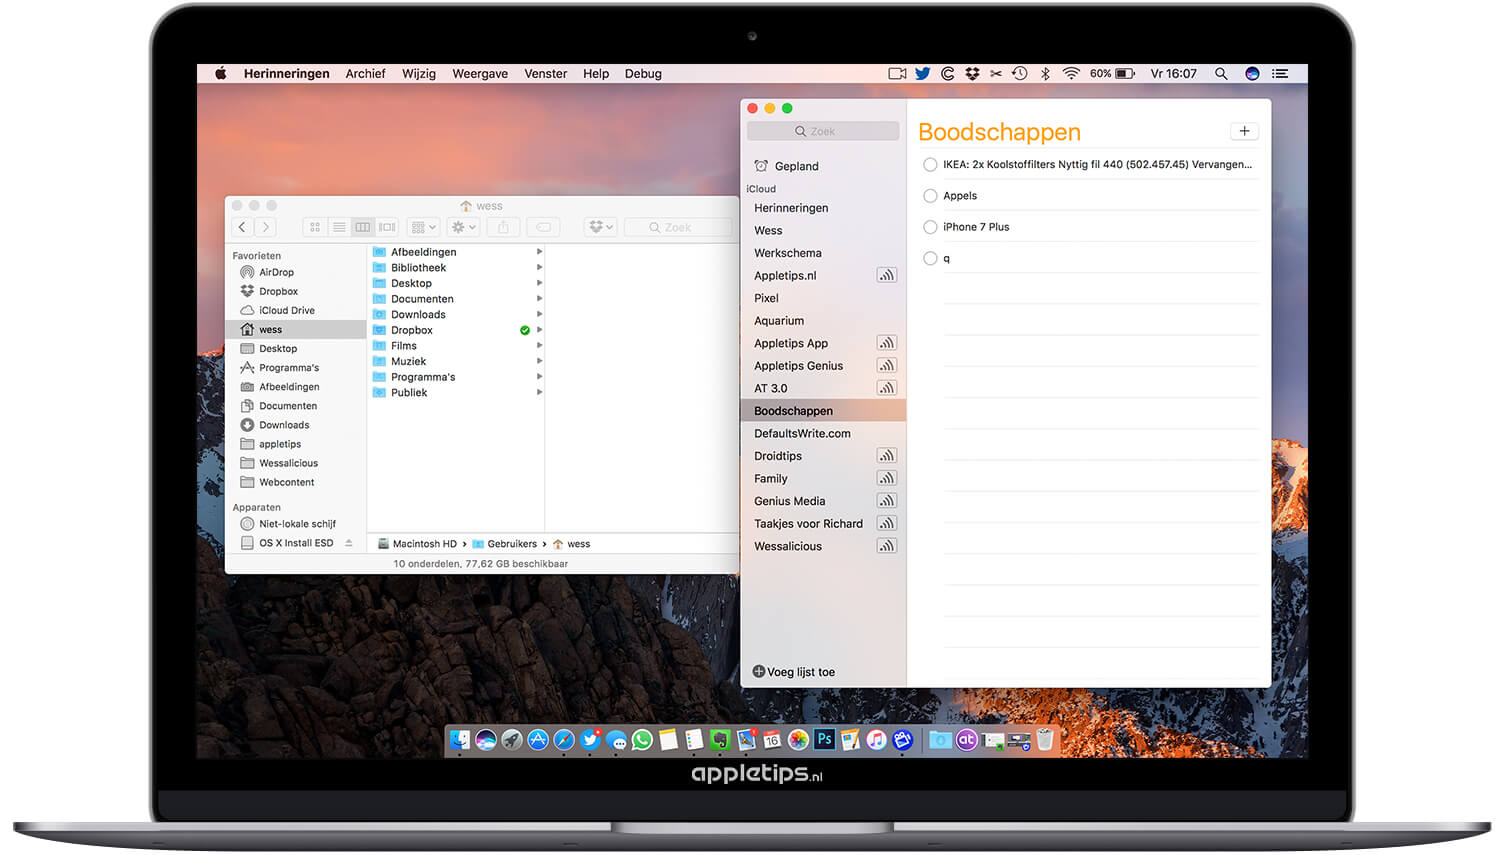This screenshot has width=1500, height=855.
Task: Eject the OS X Install ESD volume
Action: click(349, 543)
